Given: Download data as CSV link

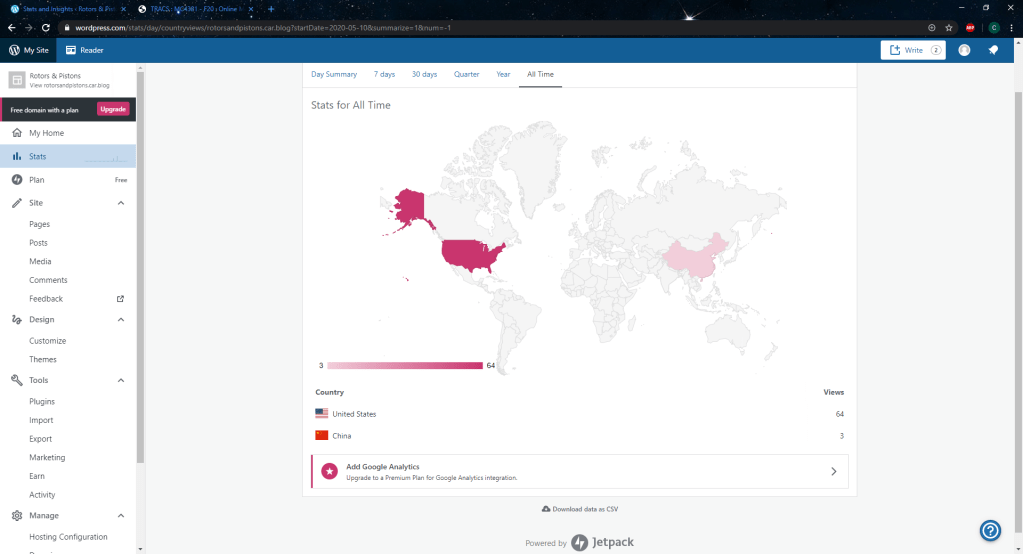Looking at the screenshot, I should (x=579, y=509).
